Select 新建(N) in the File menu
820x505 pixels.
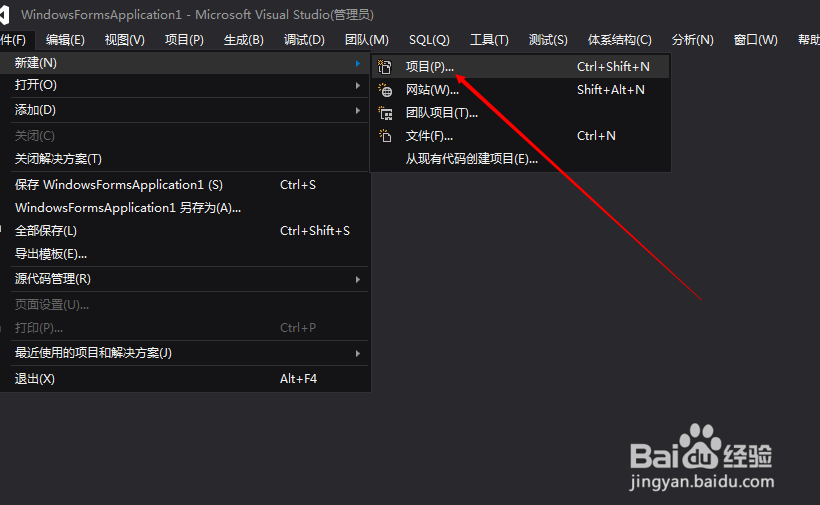(185, 63)
